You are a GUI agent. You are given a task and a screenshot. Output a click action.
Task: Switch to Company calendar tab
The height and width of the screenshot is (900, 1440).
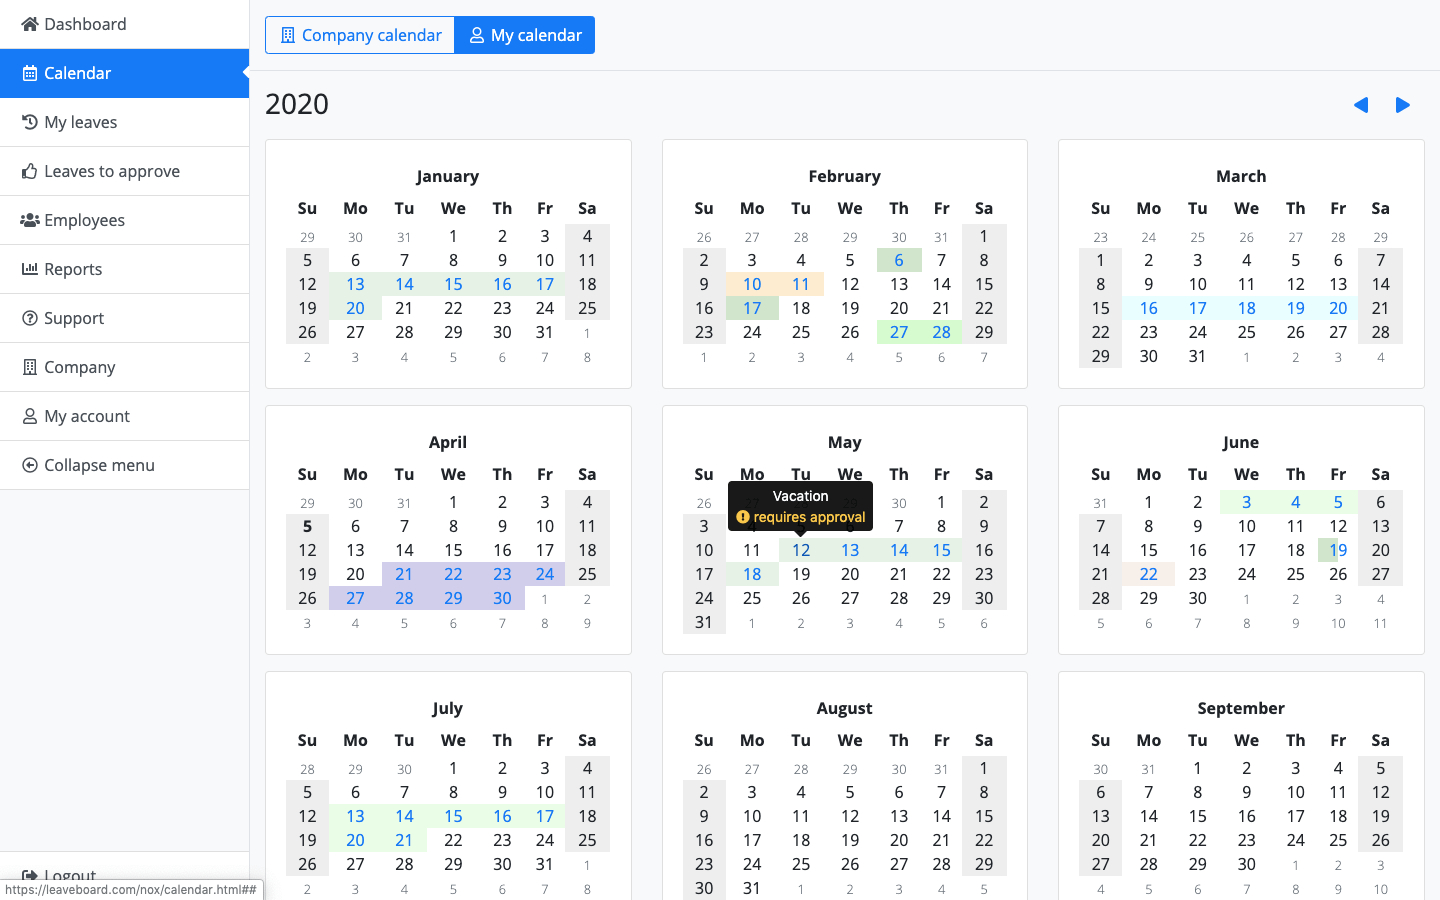(360, 35)
